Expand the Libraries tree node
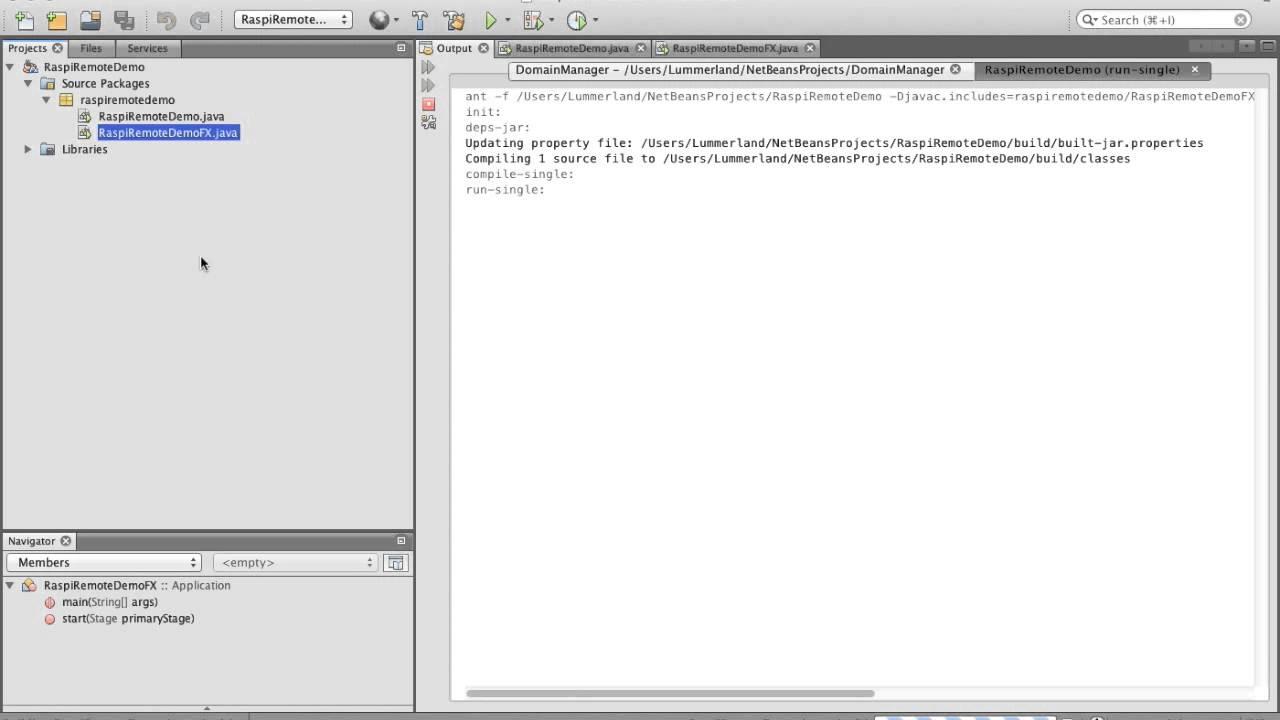The width and height of the screenshot is (1280, 720). [28, 149]
